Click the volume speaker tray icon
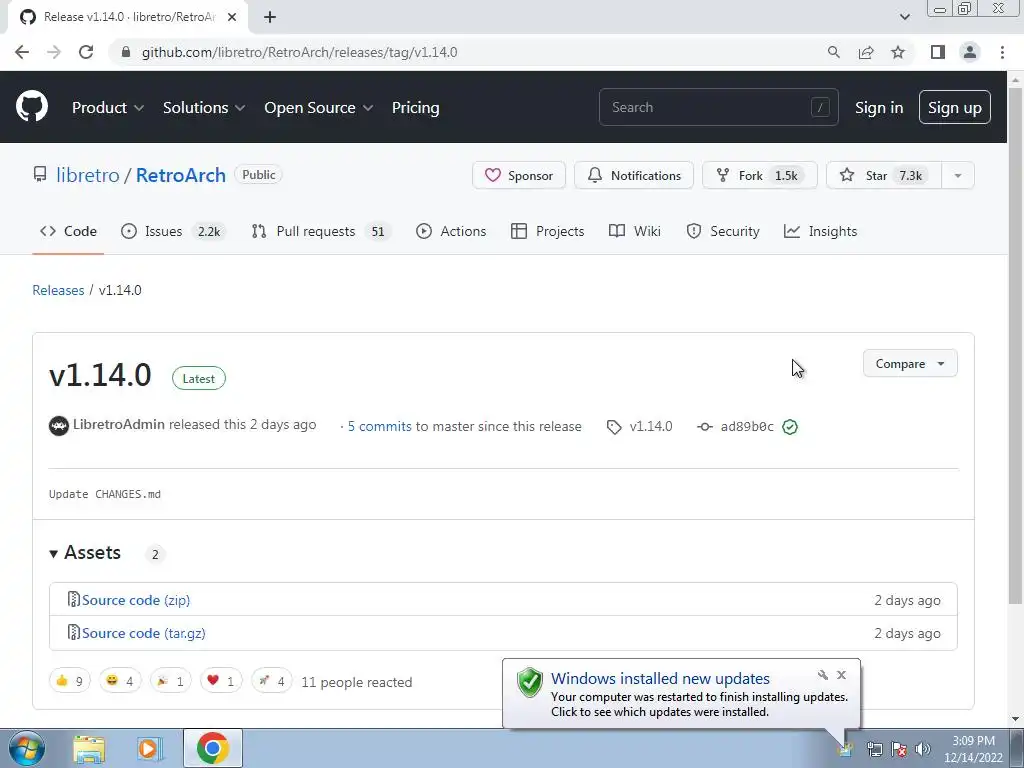 [x=923, y=749]
